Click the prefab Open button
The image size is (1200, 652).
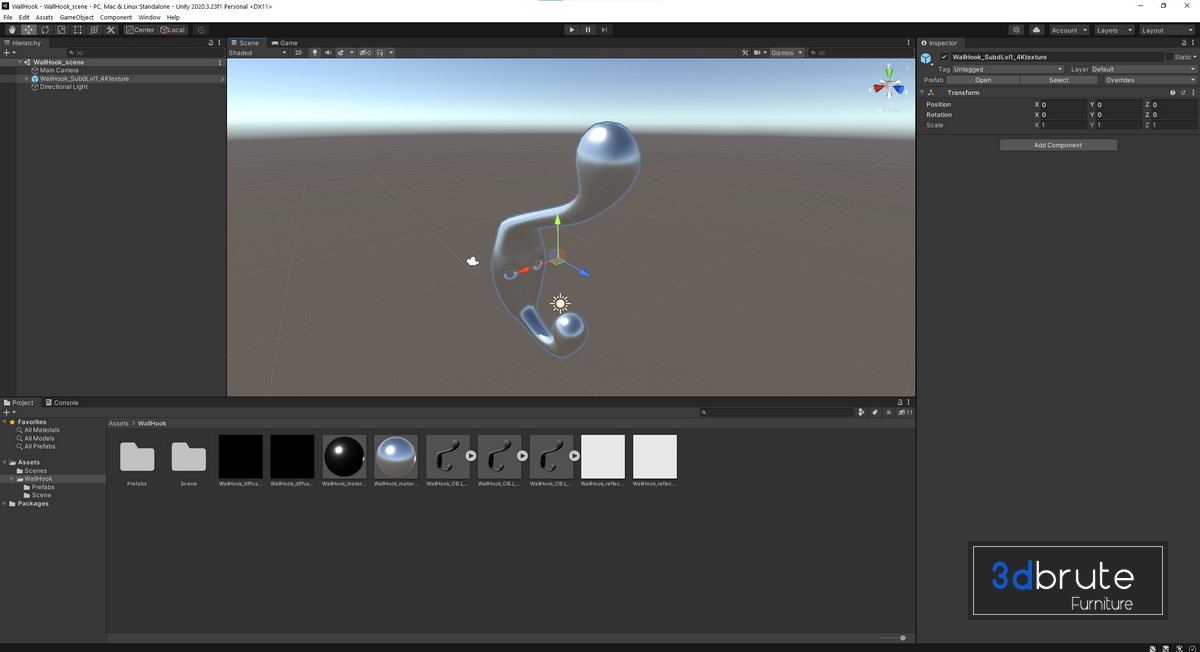(x=983, y=80)
